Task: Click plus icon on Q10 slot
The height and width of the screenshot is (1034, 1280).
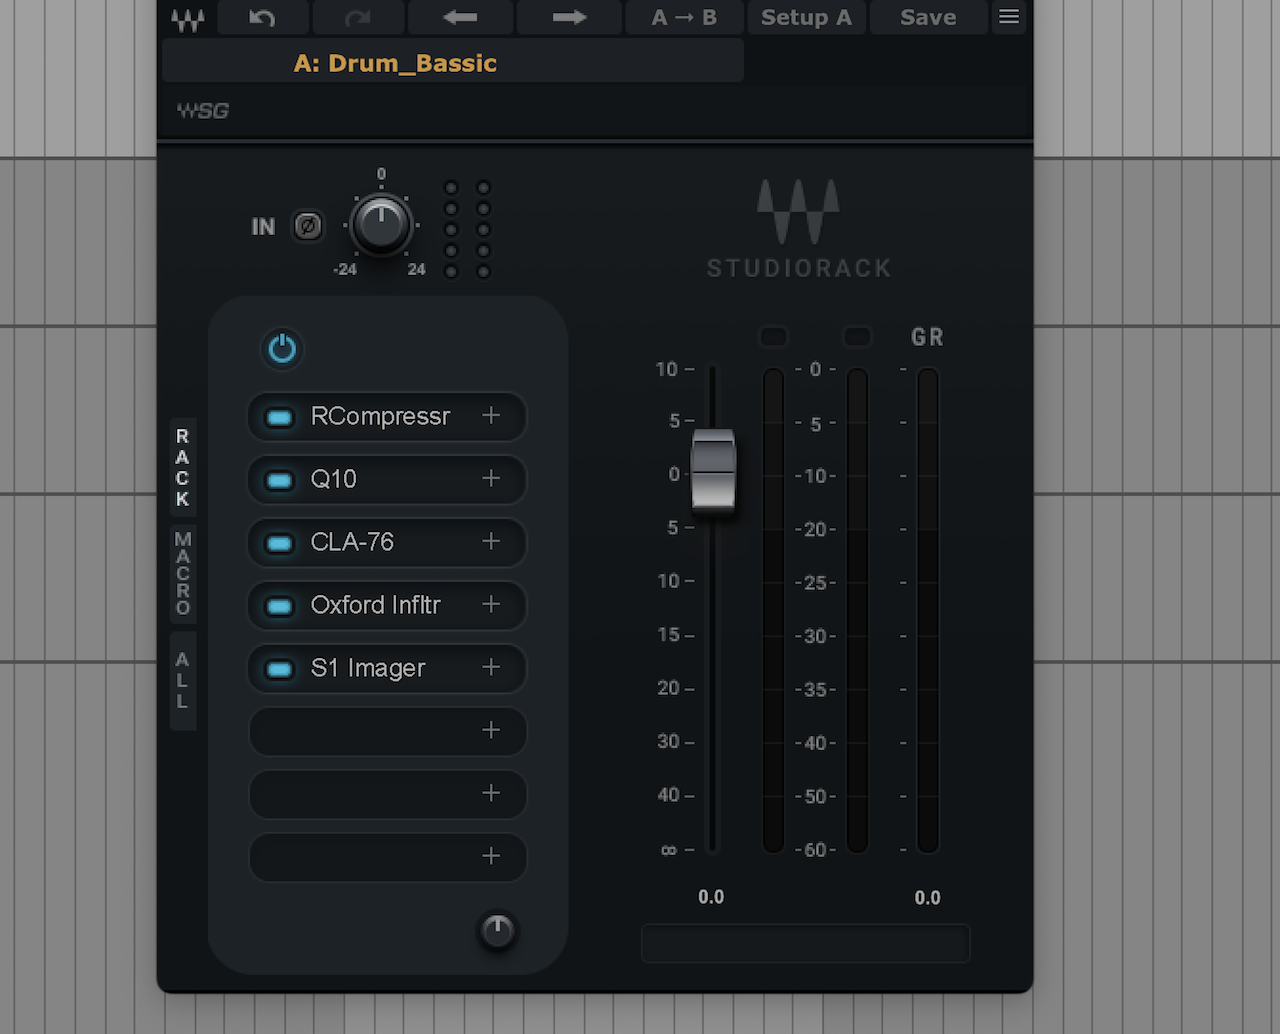Action: (x=491, y=478)
